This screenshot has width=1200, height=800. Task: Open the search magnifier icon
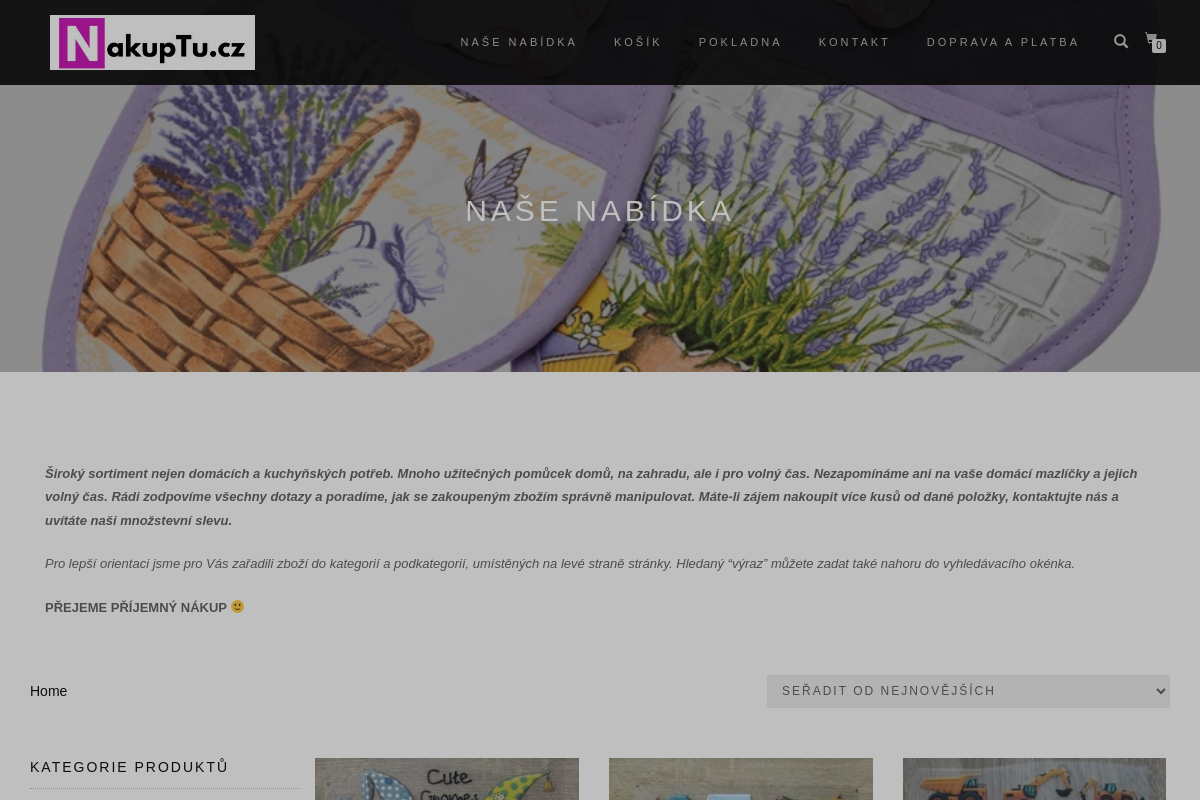tap(1121, 41)
